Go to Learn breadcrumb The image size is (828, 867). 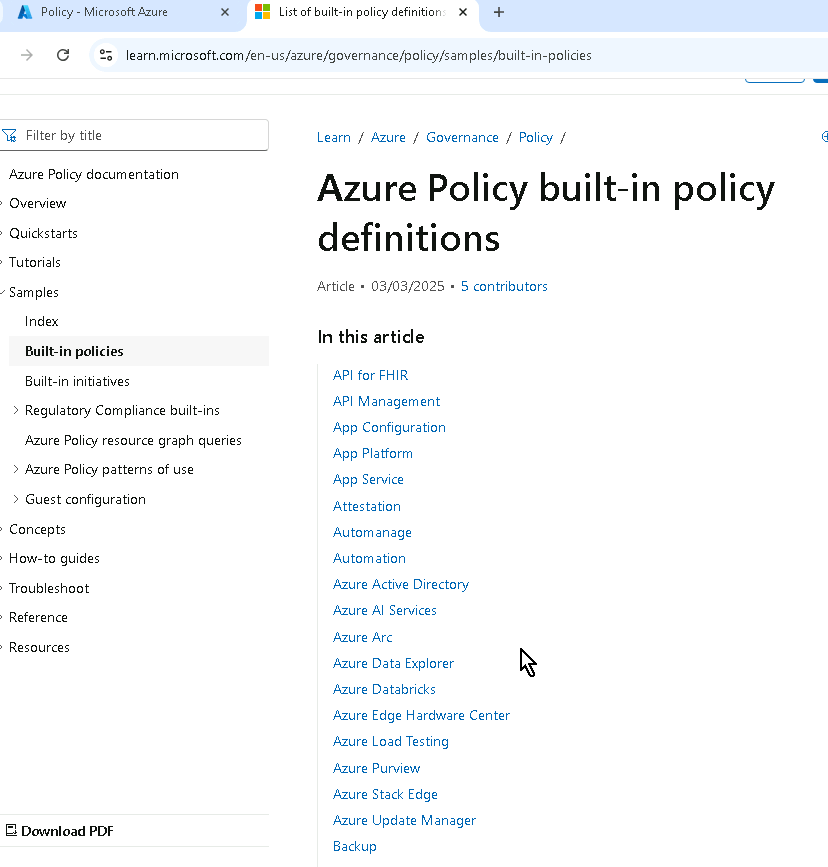pyautogui.click(x=334, y=137)
